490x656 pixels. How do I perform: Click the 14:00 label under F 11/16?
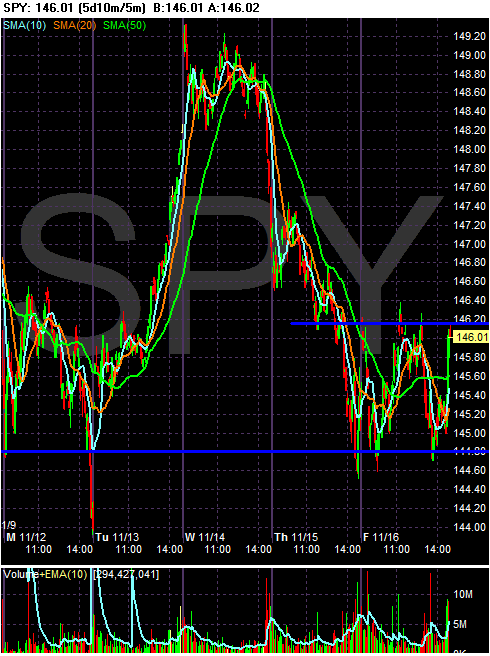click(438, 549)
